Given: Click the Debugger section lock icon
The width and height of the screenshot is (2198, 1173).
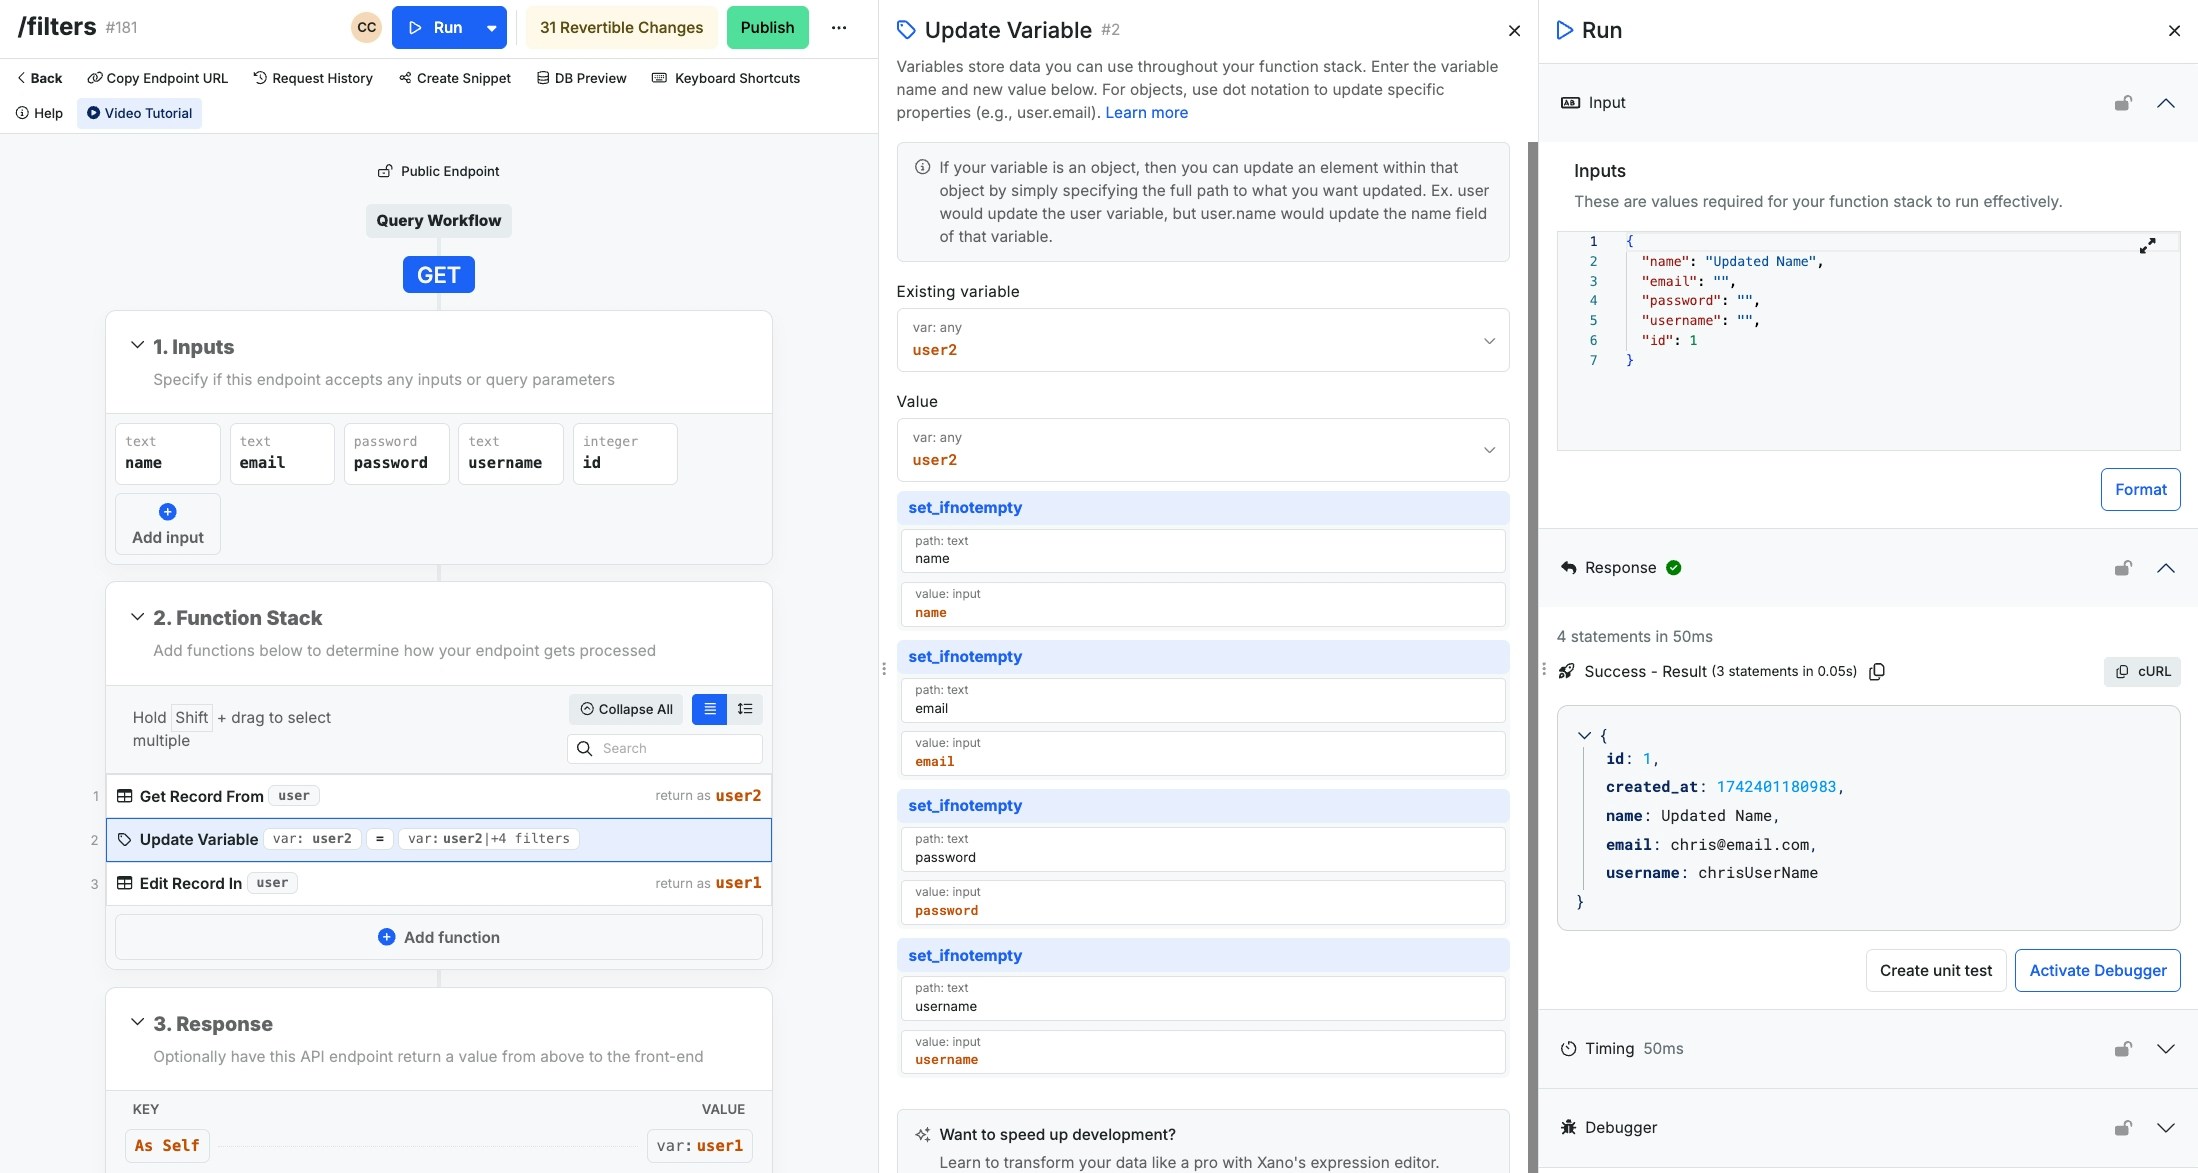Looking at the screenshot, I should point(2123,1128).
